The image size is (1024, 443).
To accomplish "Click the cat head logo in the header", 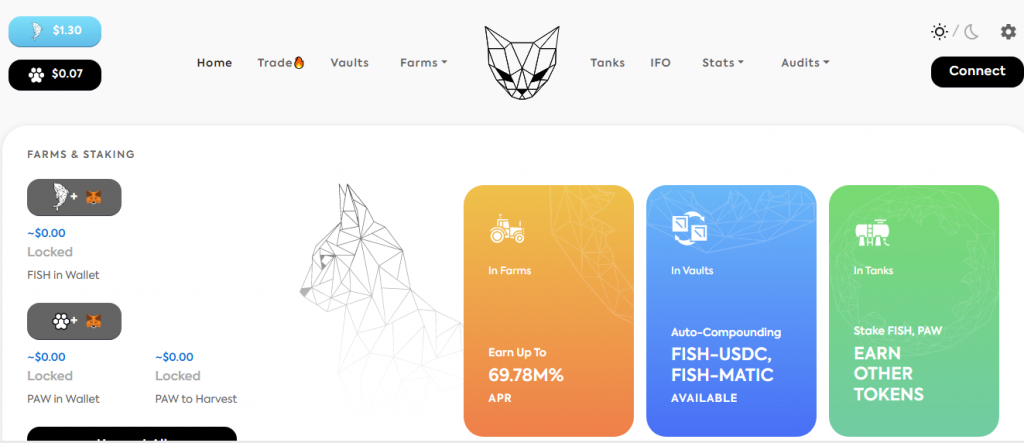I will point(522,63).
